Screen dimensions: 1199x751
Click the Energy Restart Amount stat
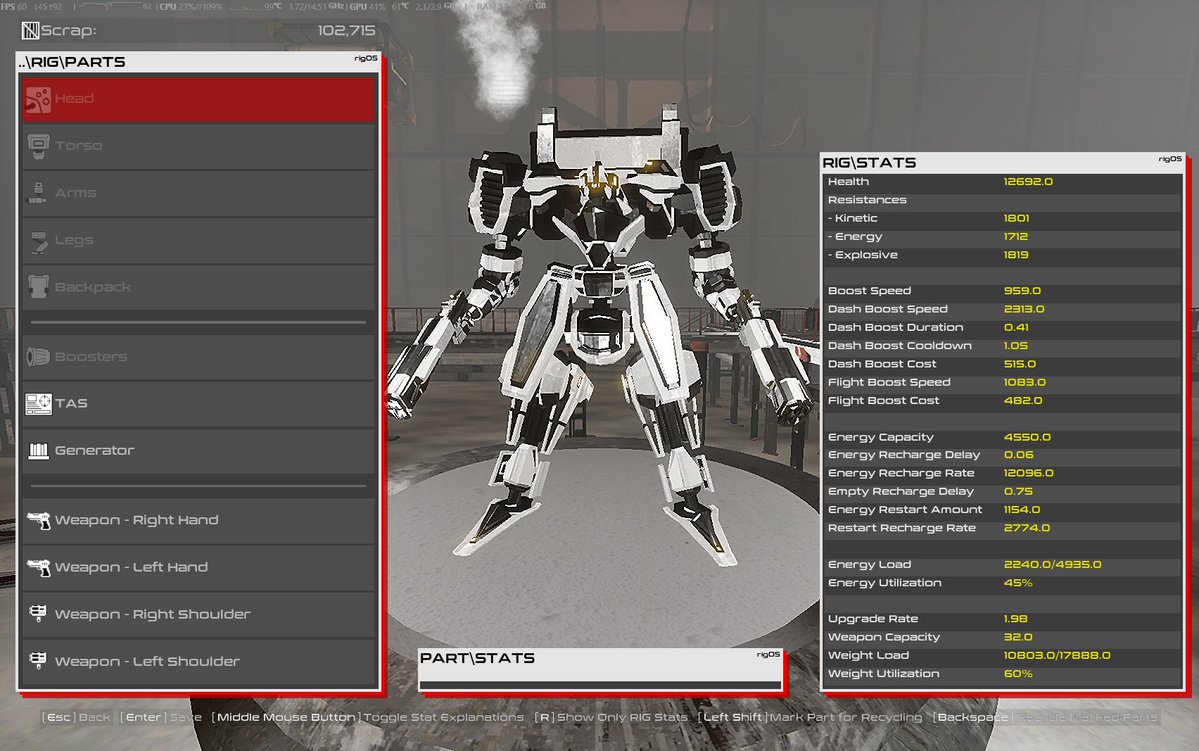pyautogui.click(x=1002, y=510)
